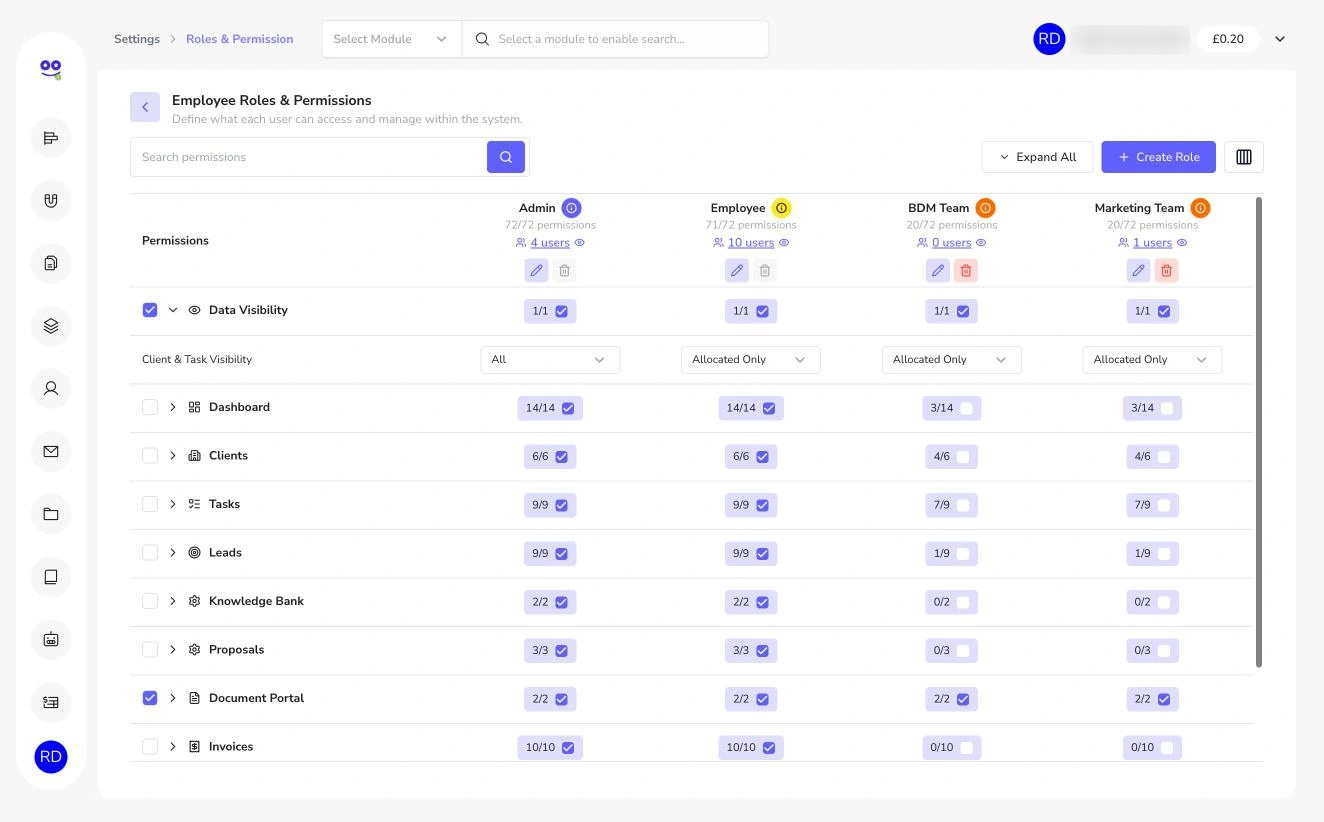The height and width of the screenshot is (822, 1324).
Task: Open the Employee 10 users link
Action: [x=751, y=243]
